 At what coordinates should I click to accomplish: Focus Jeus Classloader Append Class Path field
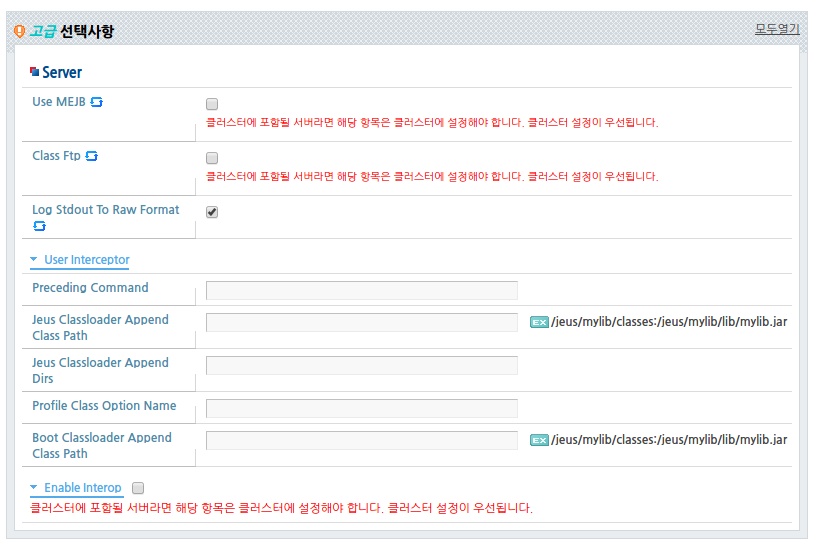tap(362, 322)
